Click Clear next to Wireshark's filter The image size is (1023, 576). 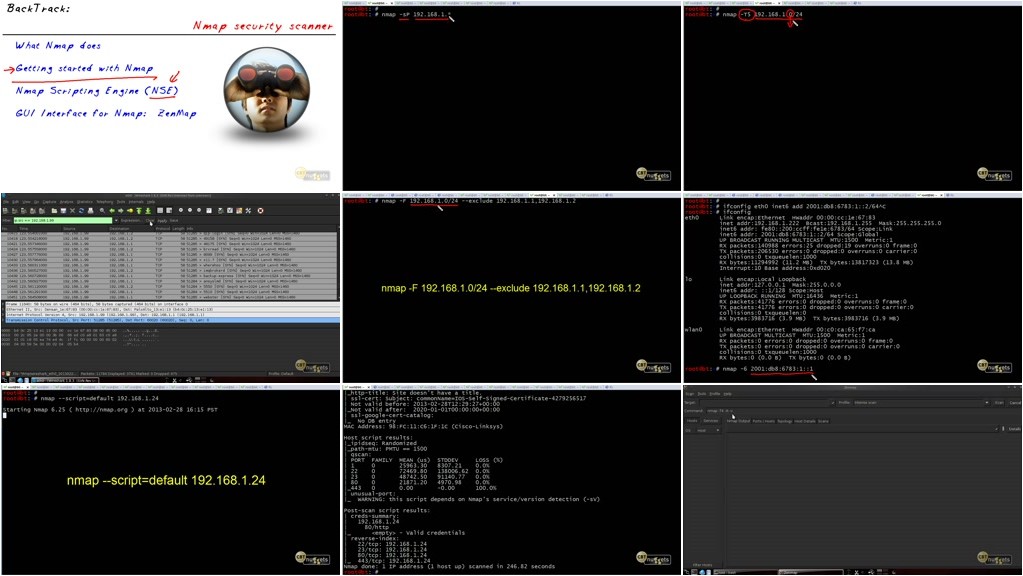[150, 220]
